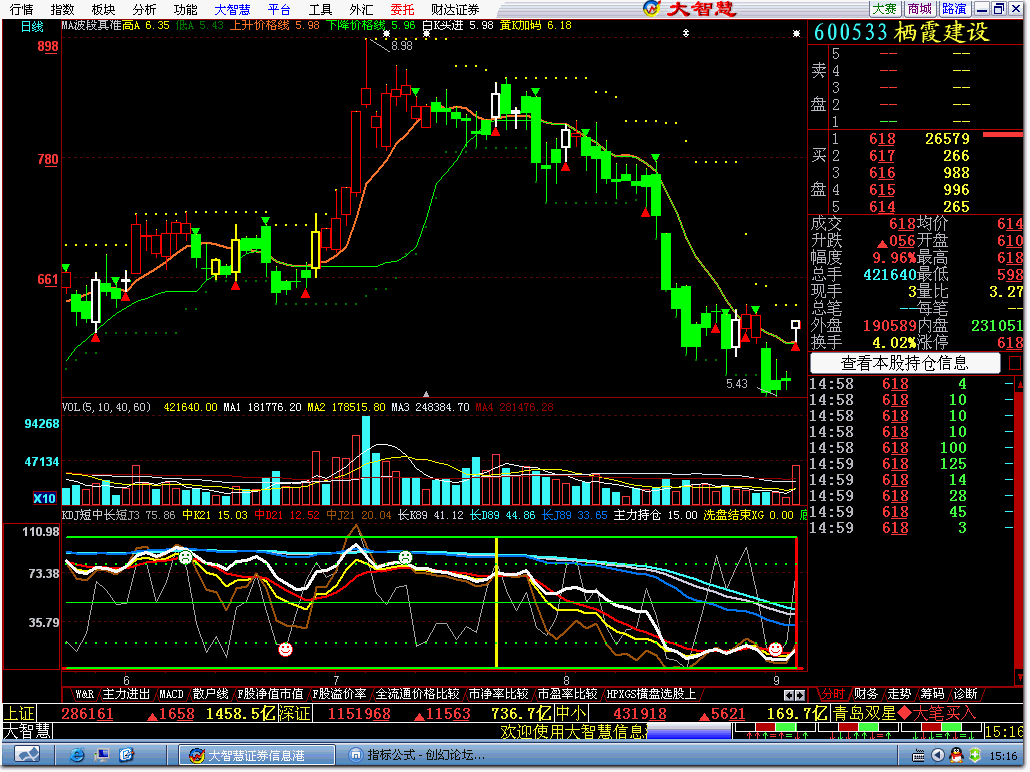Open the 工具 menu
The width and height of the screenshot is (1030, 772).
coord(320,9)
